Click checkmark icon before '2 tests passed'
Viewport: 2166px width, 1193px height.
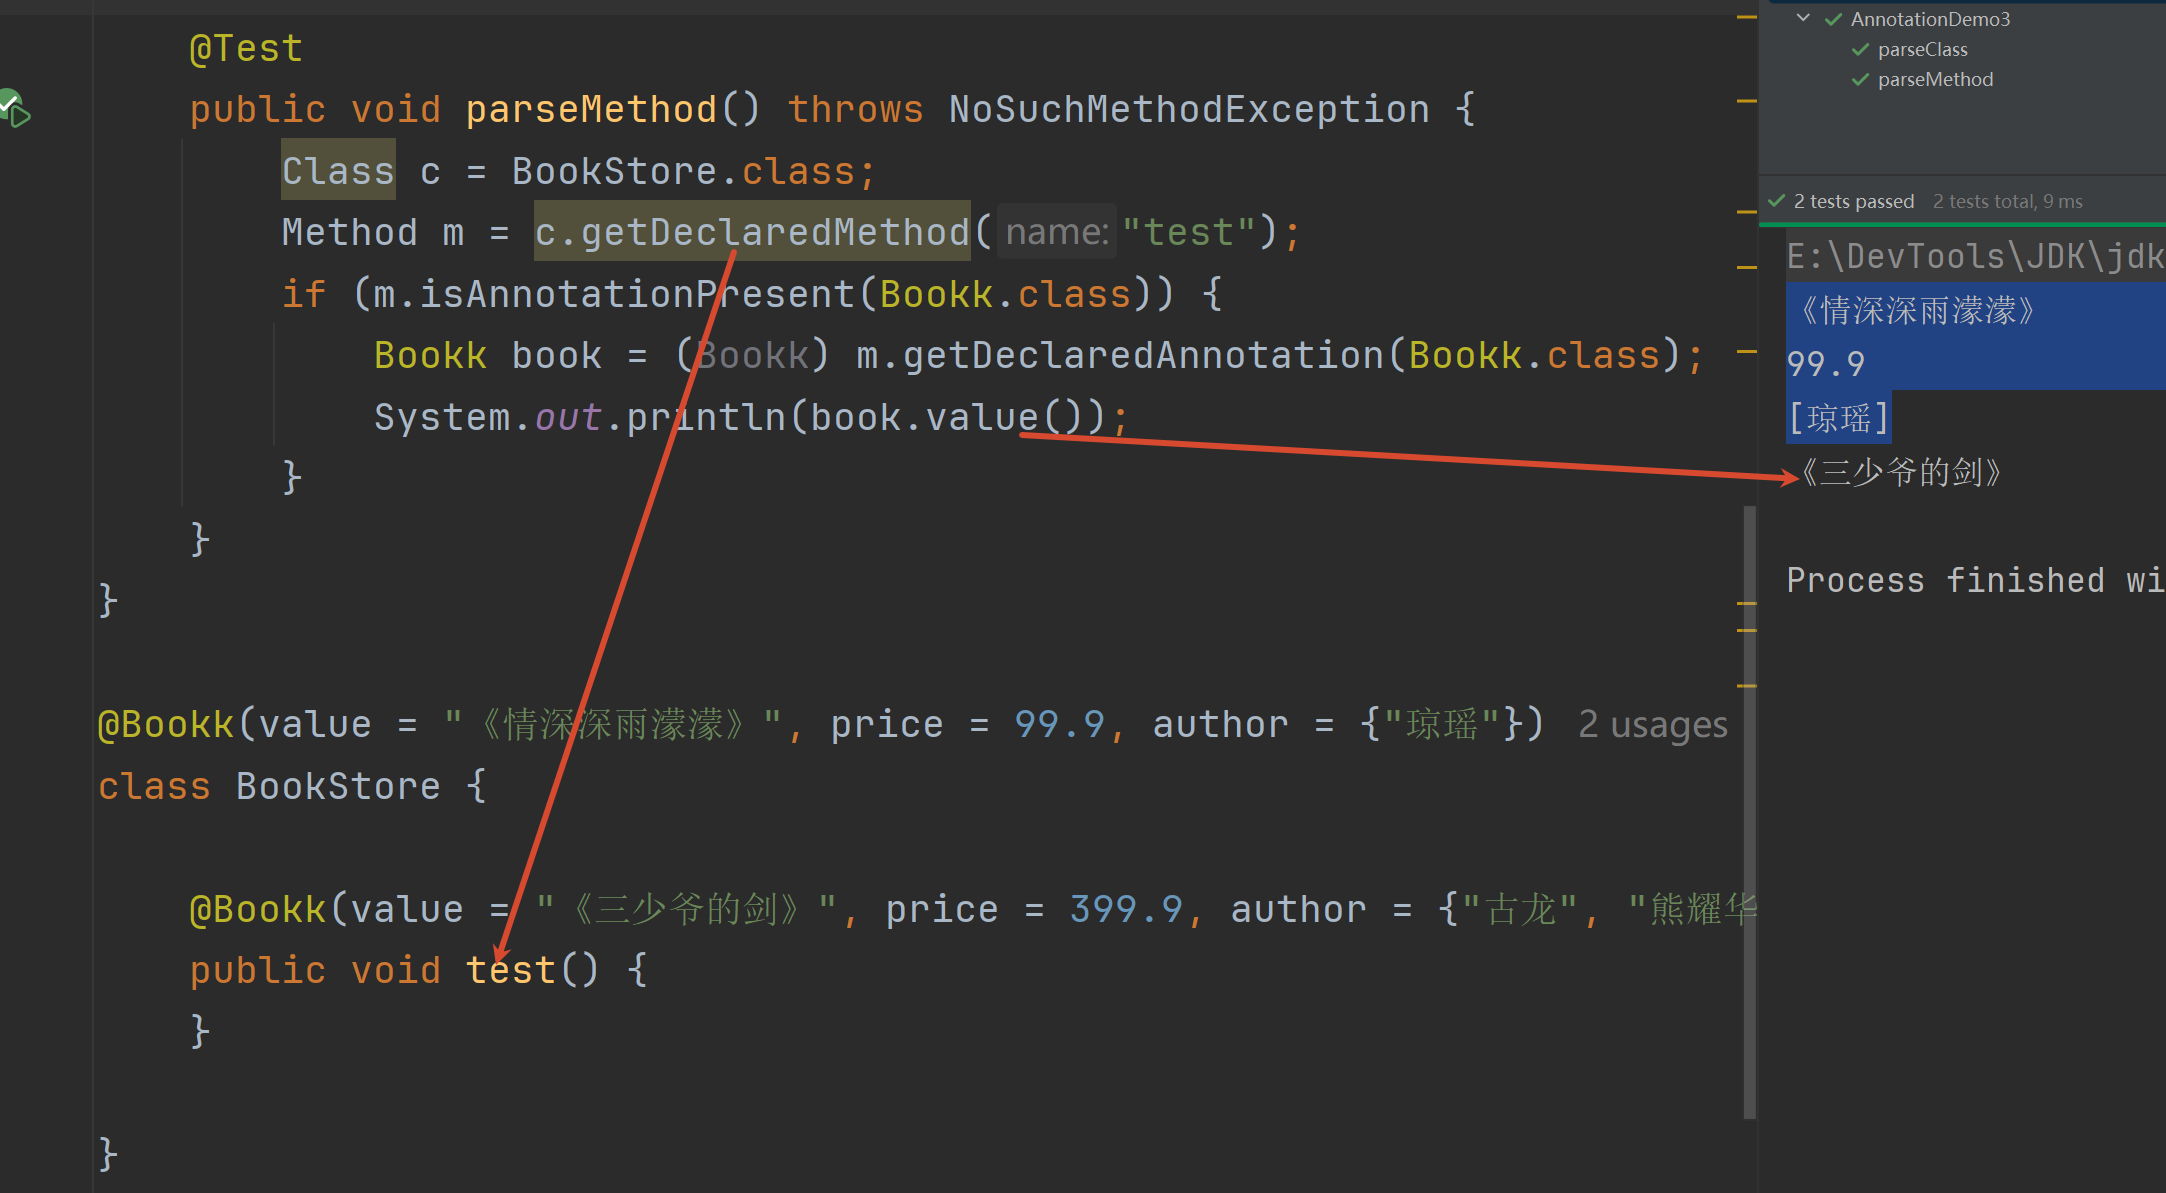coord(1777,201)
